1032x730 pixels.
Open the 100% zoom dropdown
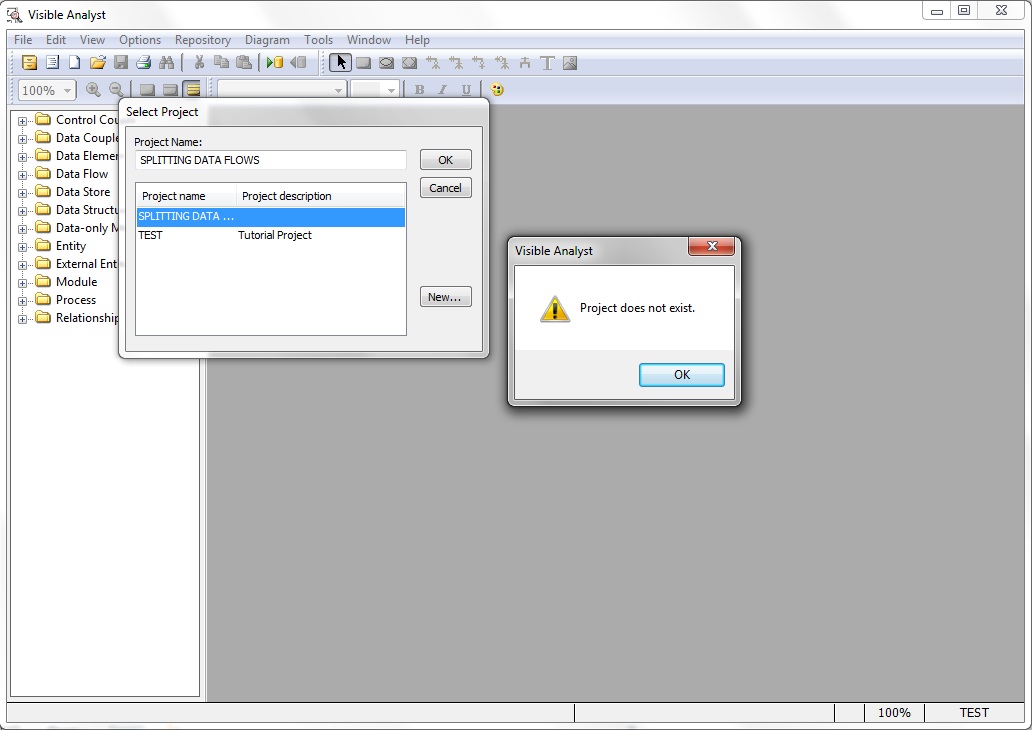[66, 90]
